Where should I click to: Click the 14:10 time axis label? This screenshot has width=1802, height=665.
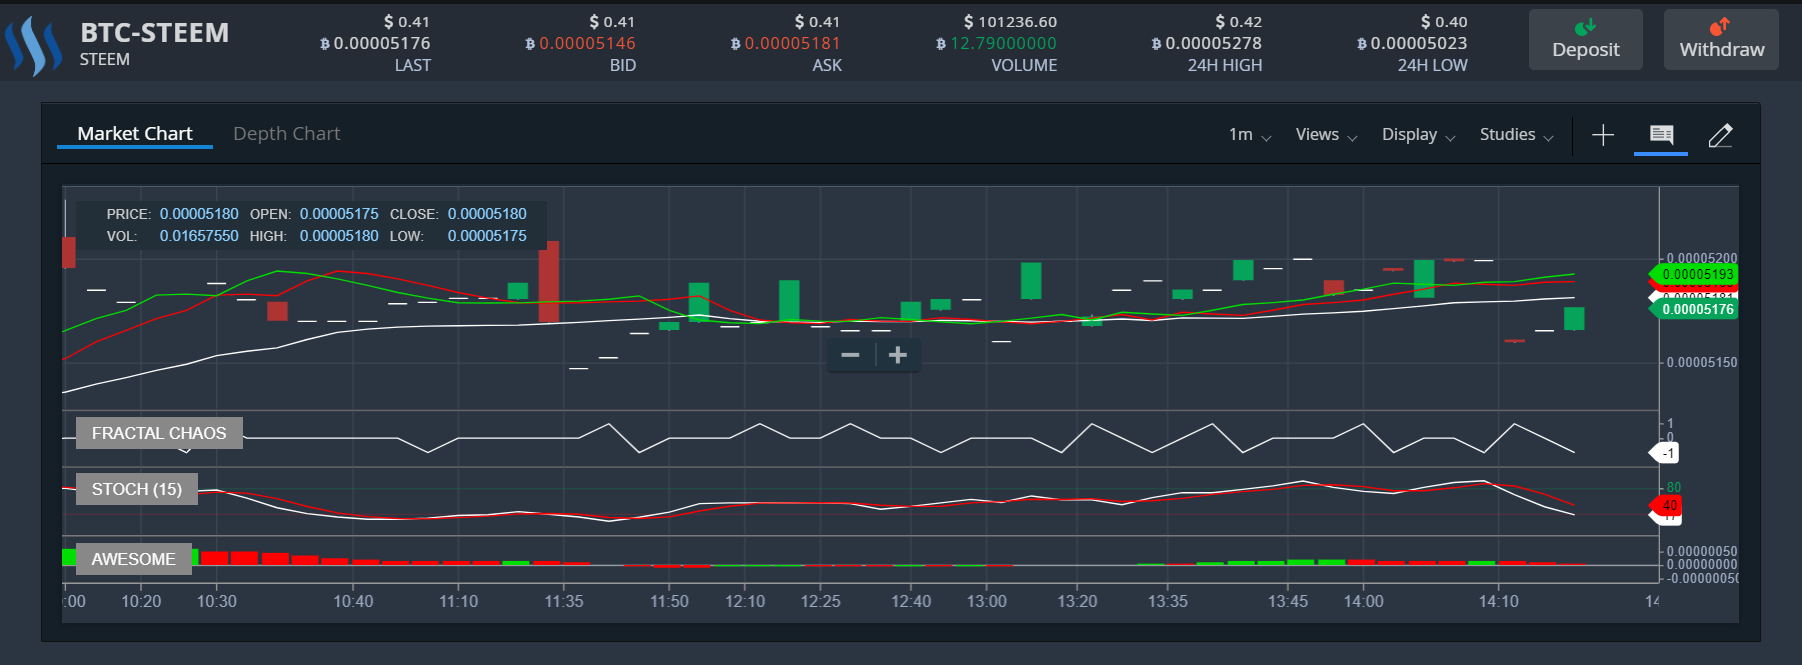(1499, 601)
